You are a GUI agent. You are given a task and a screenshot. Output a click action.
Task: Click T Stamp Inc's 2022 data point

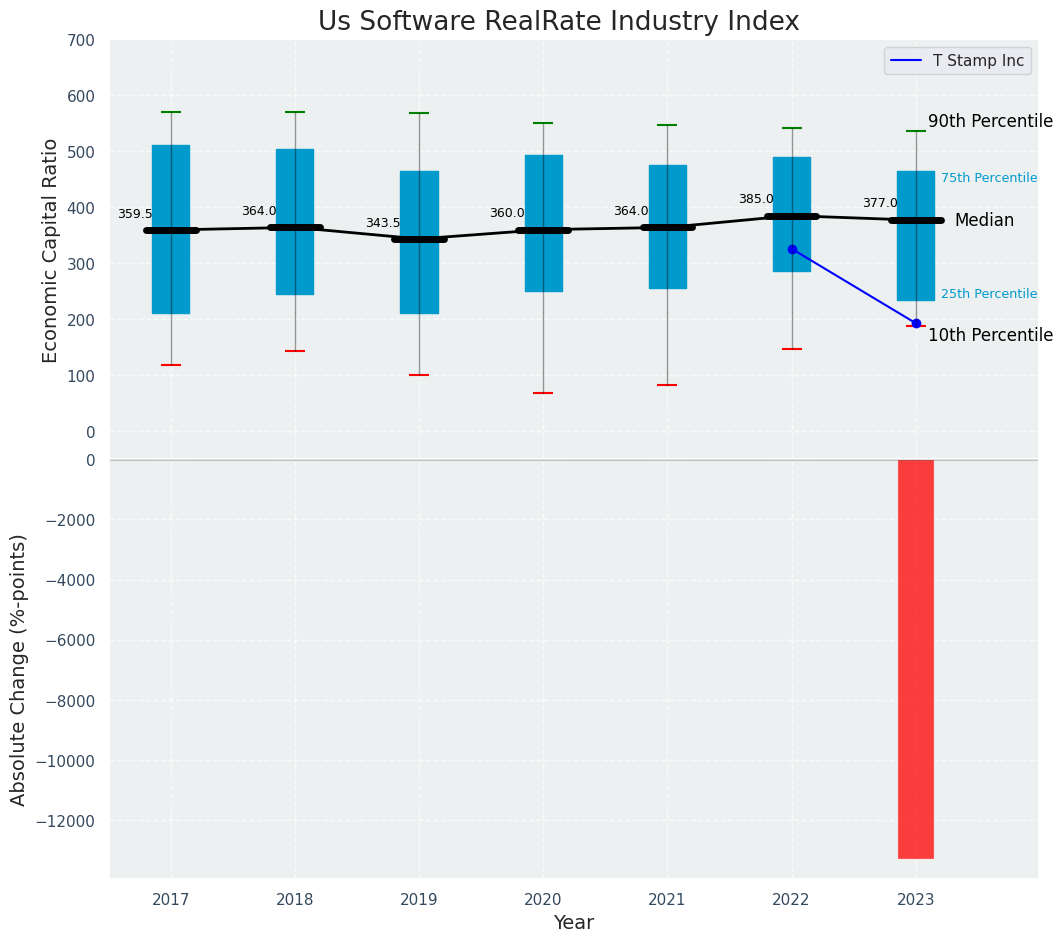click(x=792, y=249)
